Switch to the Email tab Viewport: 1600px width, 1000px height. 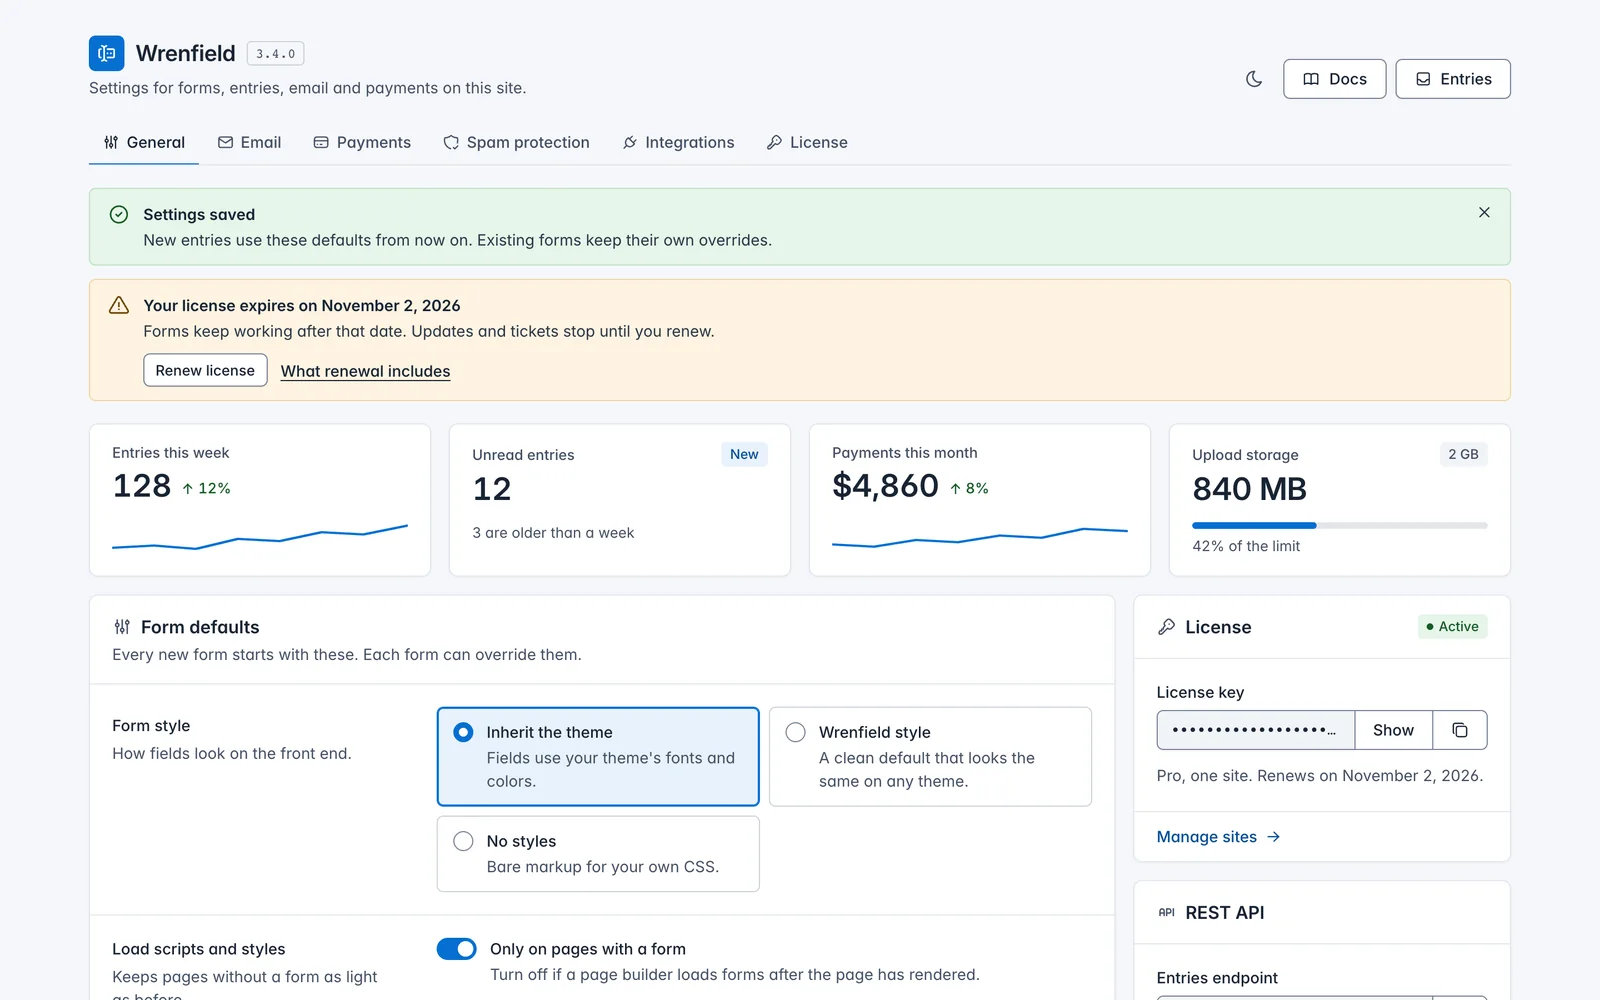[249, 142]
